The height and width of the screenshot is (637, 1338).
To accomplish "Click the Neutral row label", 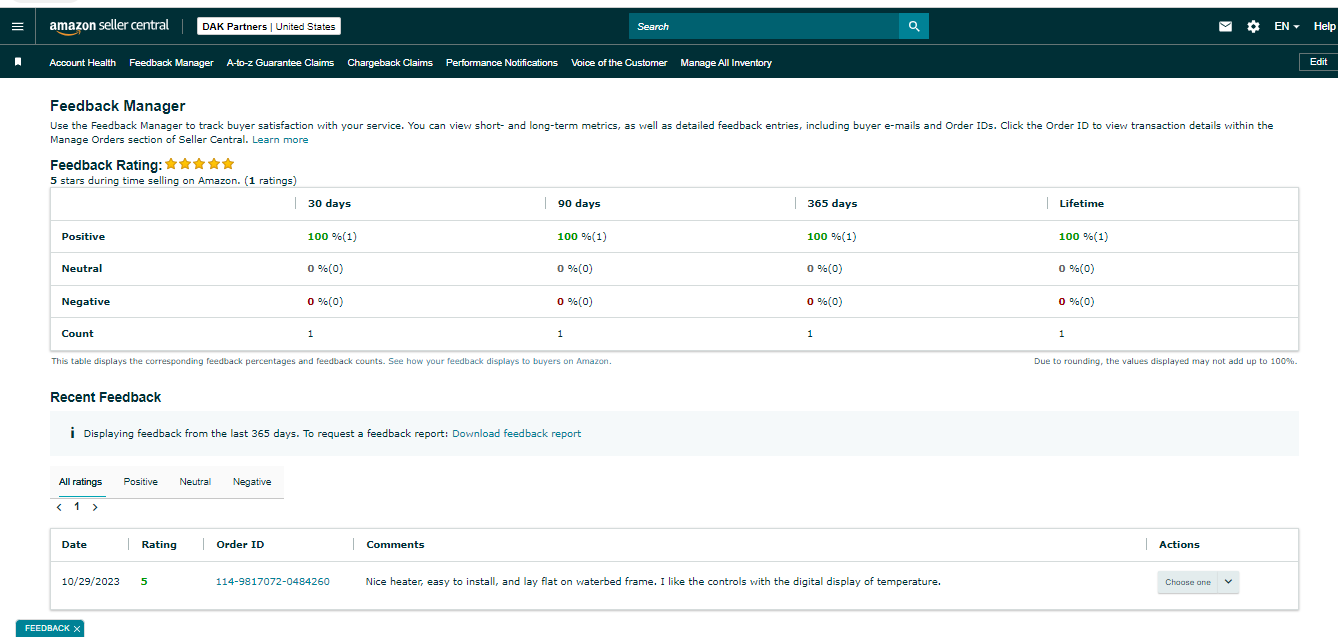I will (x=82, y=269).
